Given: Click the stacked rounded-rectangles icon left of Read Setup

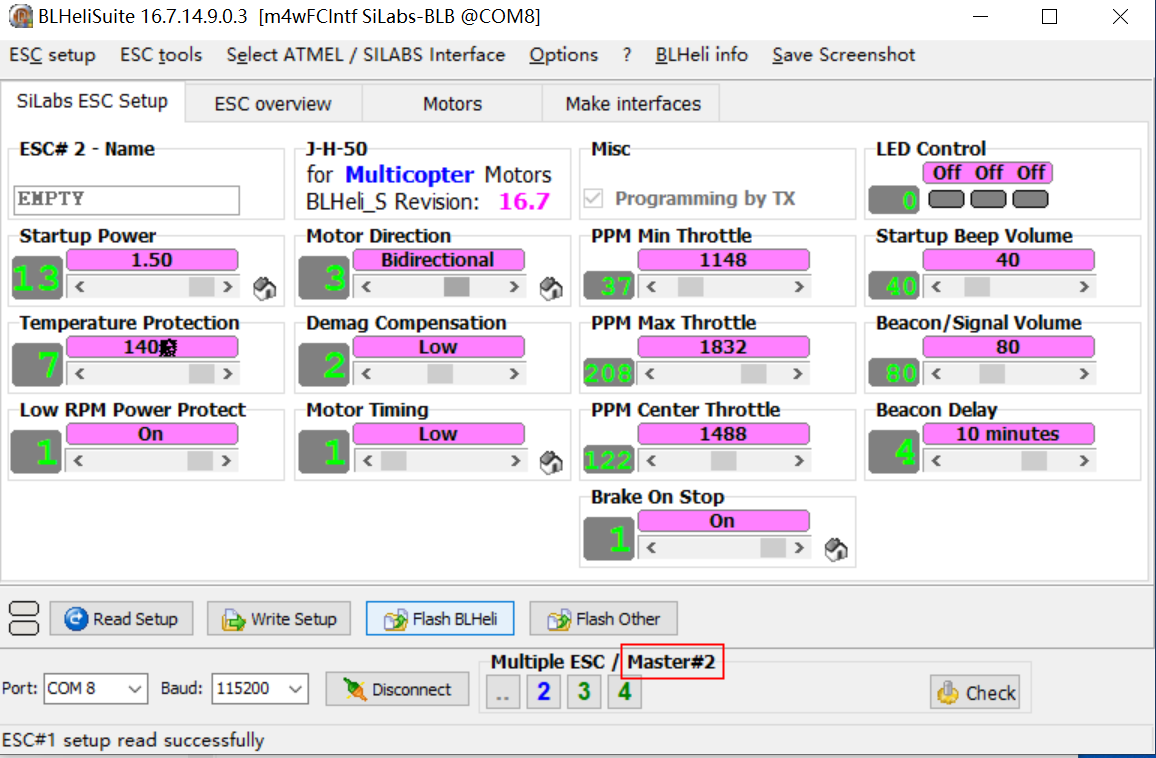Looking at the screenshot, I should 24,618.
